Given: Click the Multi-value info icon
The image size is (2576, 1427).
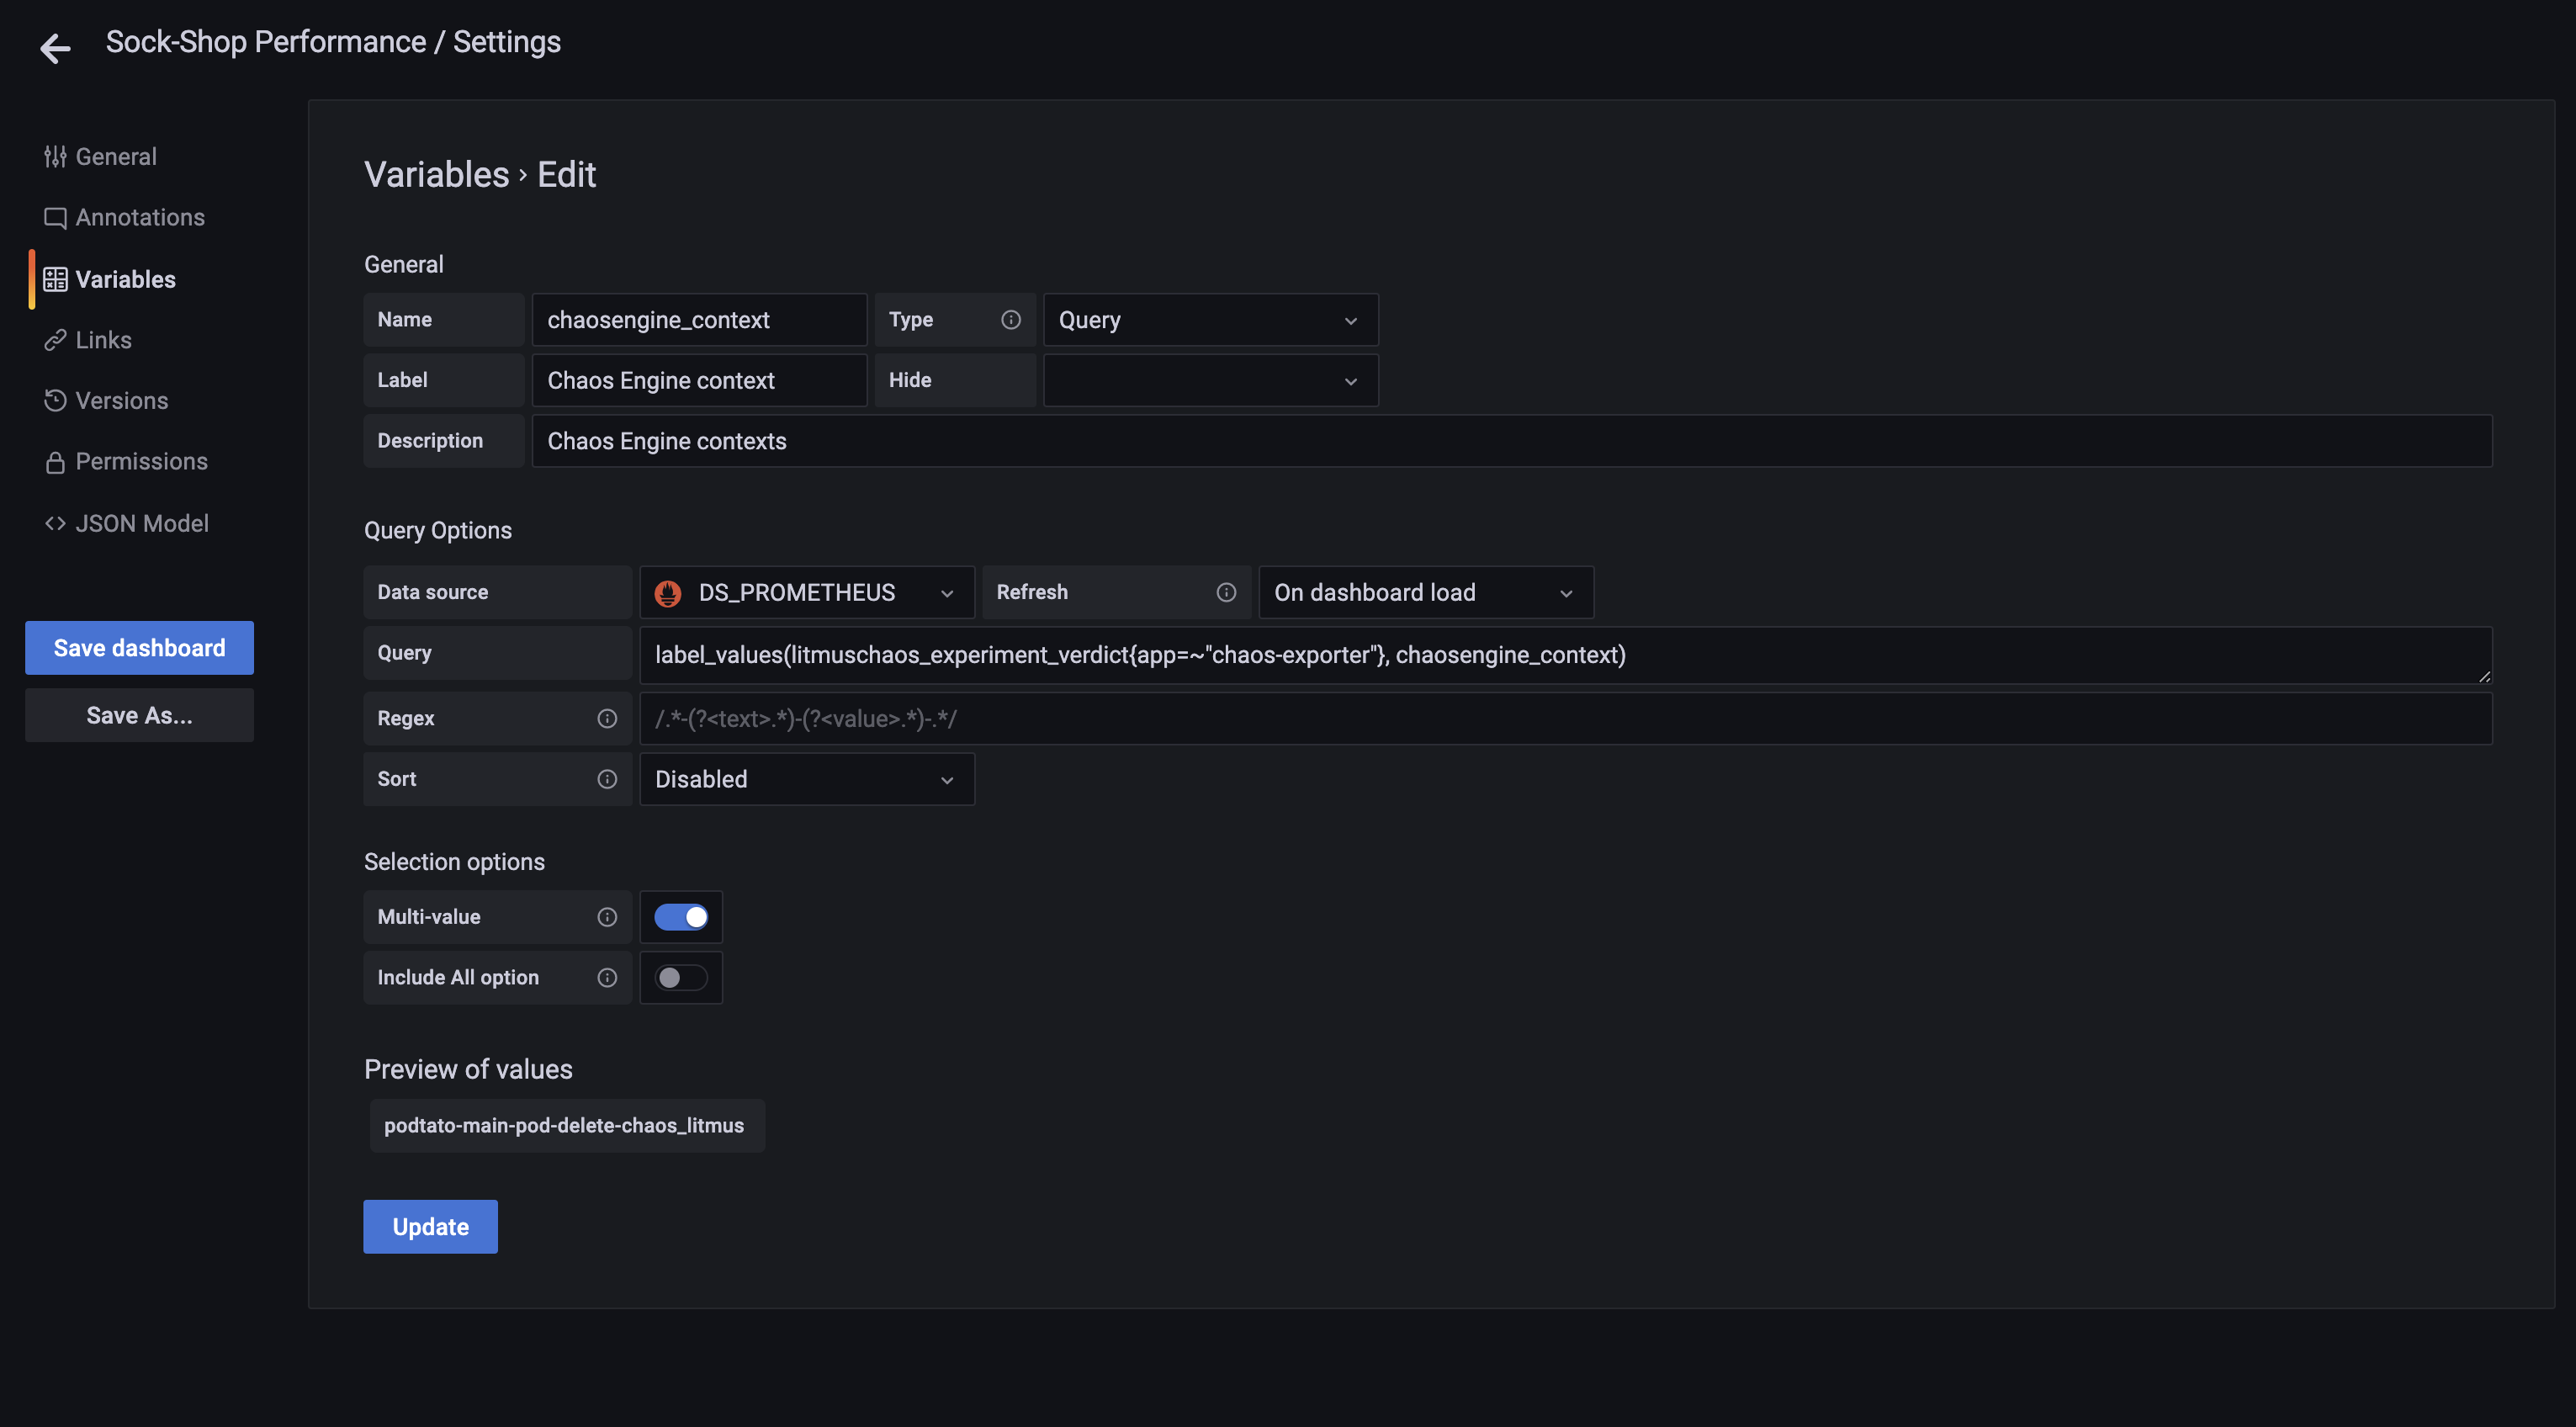Looking at the screenshot, I should coord(606,917).
